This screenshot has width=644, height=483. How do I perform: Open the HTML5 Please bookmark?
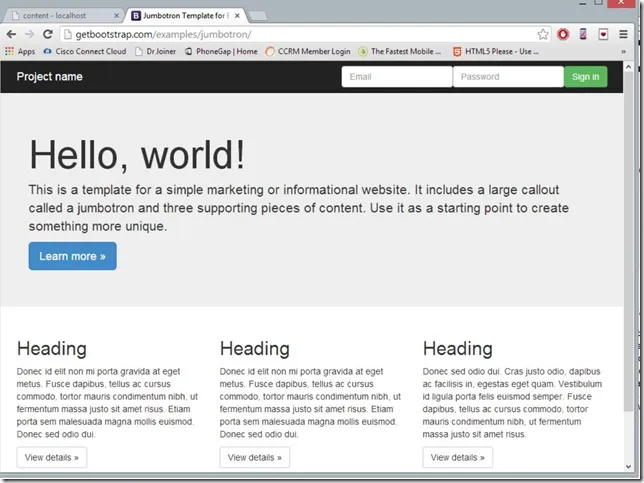coord(495,51)
